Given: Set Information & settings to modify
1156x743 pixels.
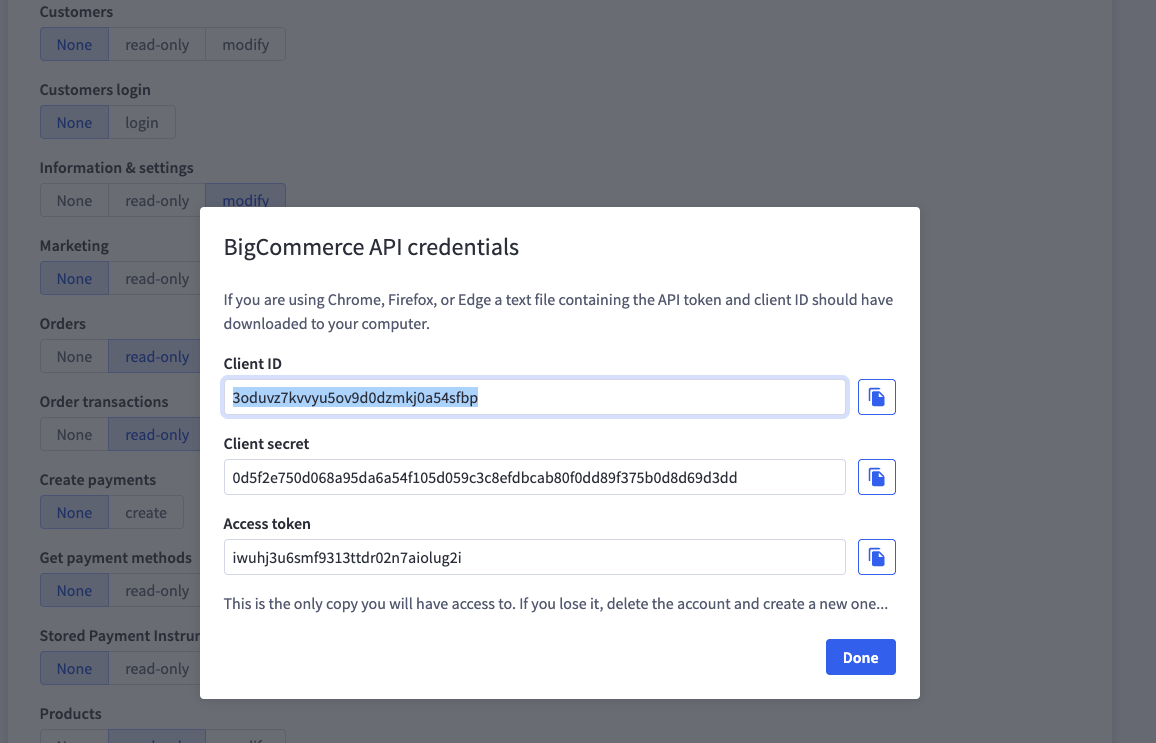Looking at the screenshot, I should point(246,197).
